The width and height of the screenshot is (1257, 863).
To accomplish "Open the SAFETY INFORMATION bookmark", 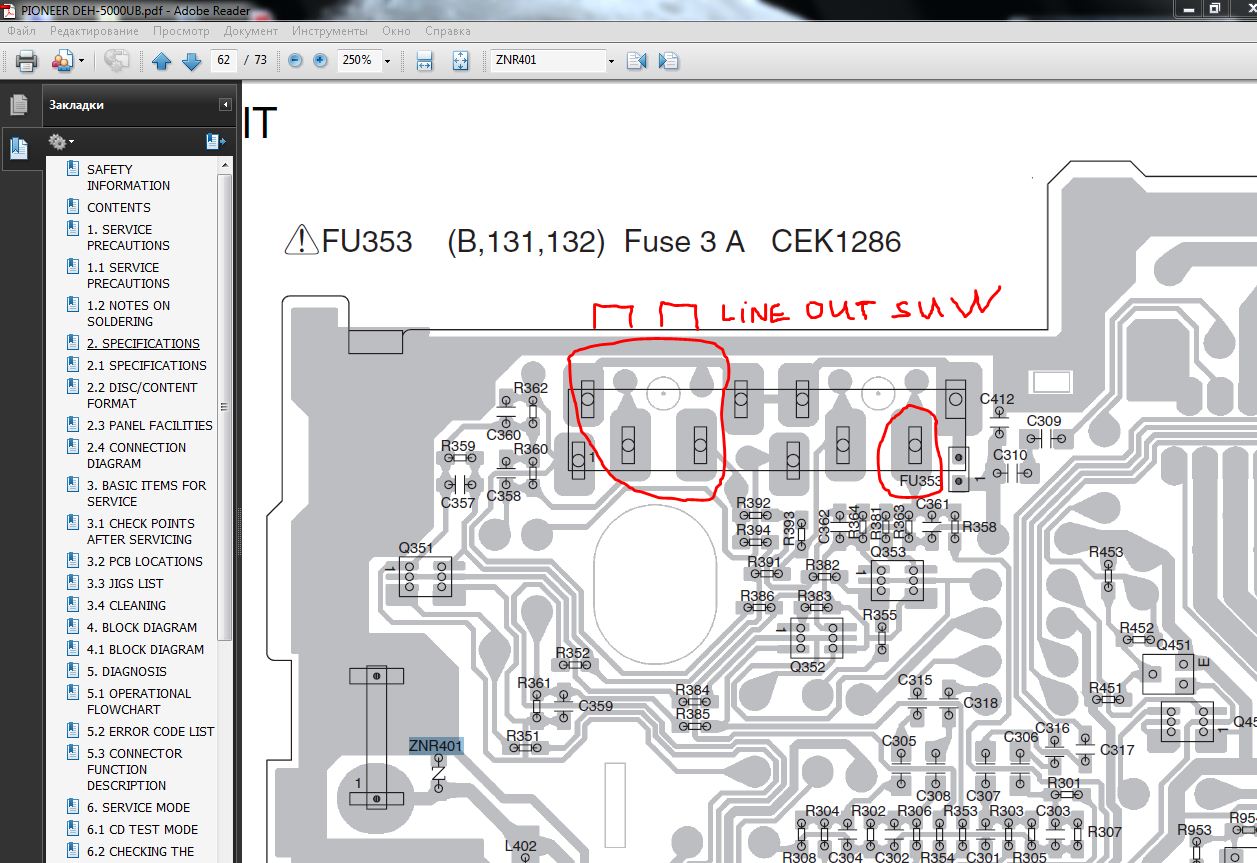I will (128, 178).
